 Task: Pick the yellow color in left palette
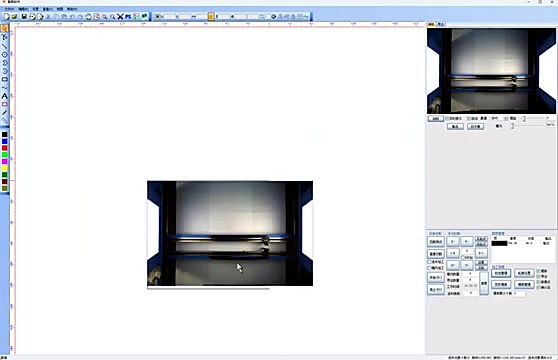(x=5, y=168)
